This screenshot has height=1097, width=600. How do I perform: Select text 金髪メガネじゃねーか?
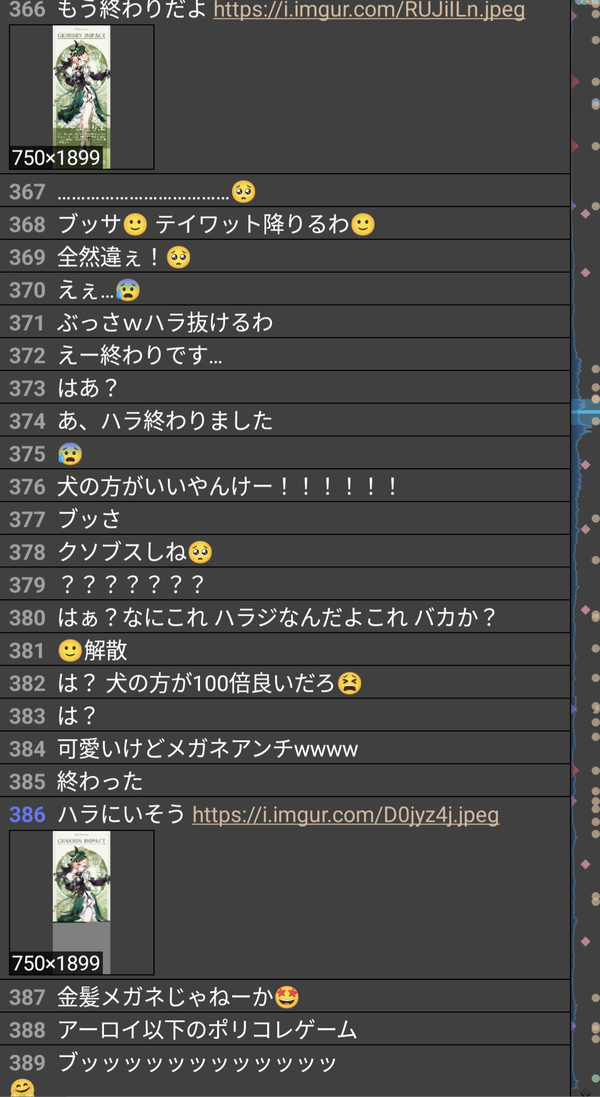[x=165, y=997]
